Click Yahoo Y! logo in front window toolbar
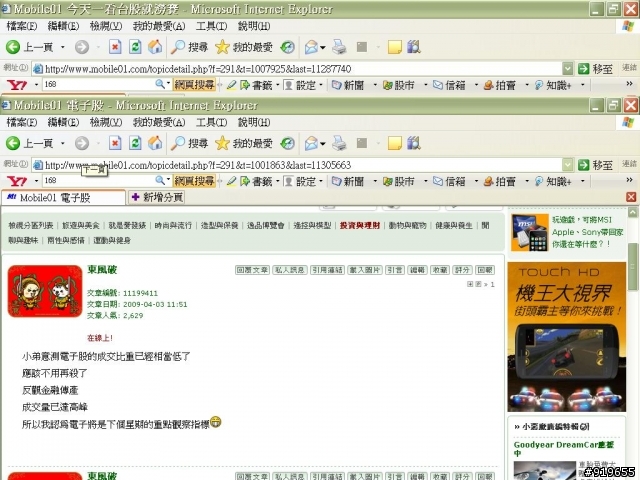640x480 pixels. point(17,181)
